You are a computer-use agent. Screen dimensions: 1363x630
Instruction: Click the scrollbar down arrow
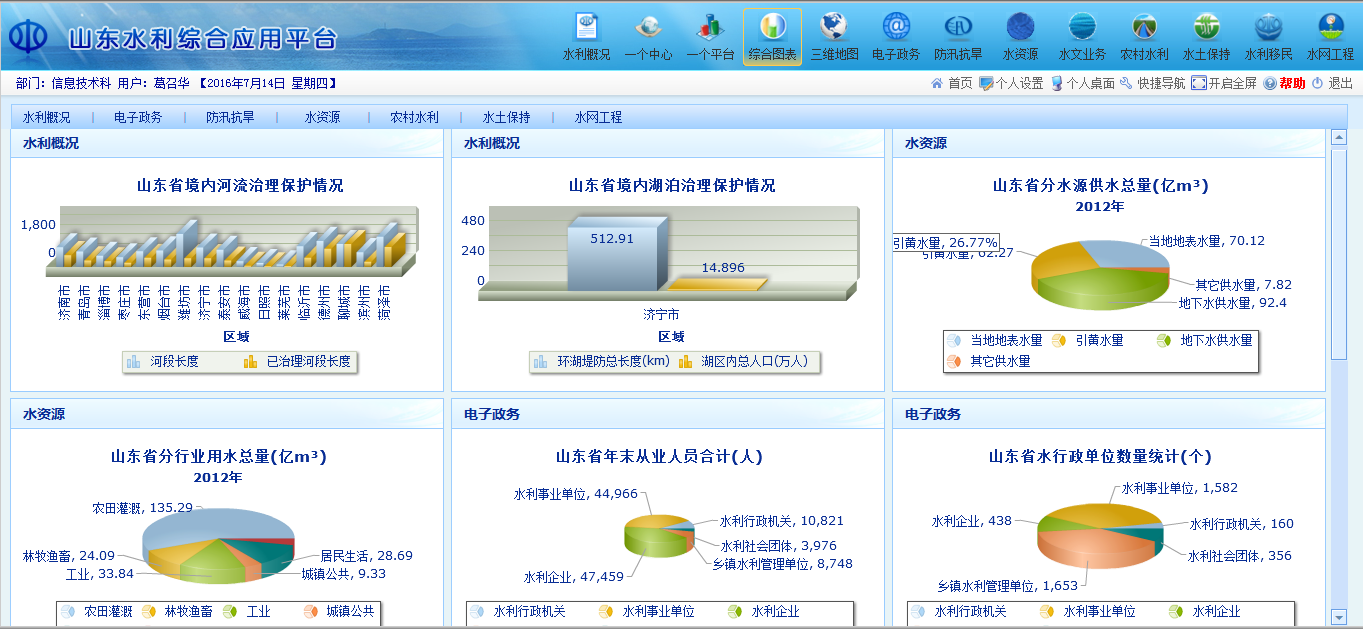(x=1339, y=617)
